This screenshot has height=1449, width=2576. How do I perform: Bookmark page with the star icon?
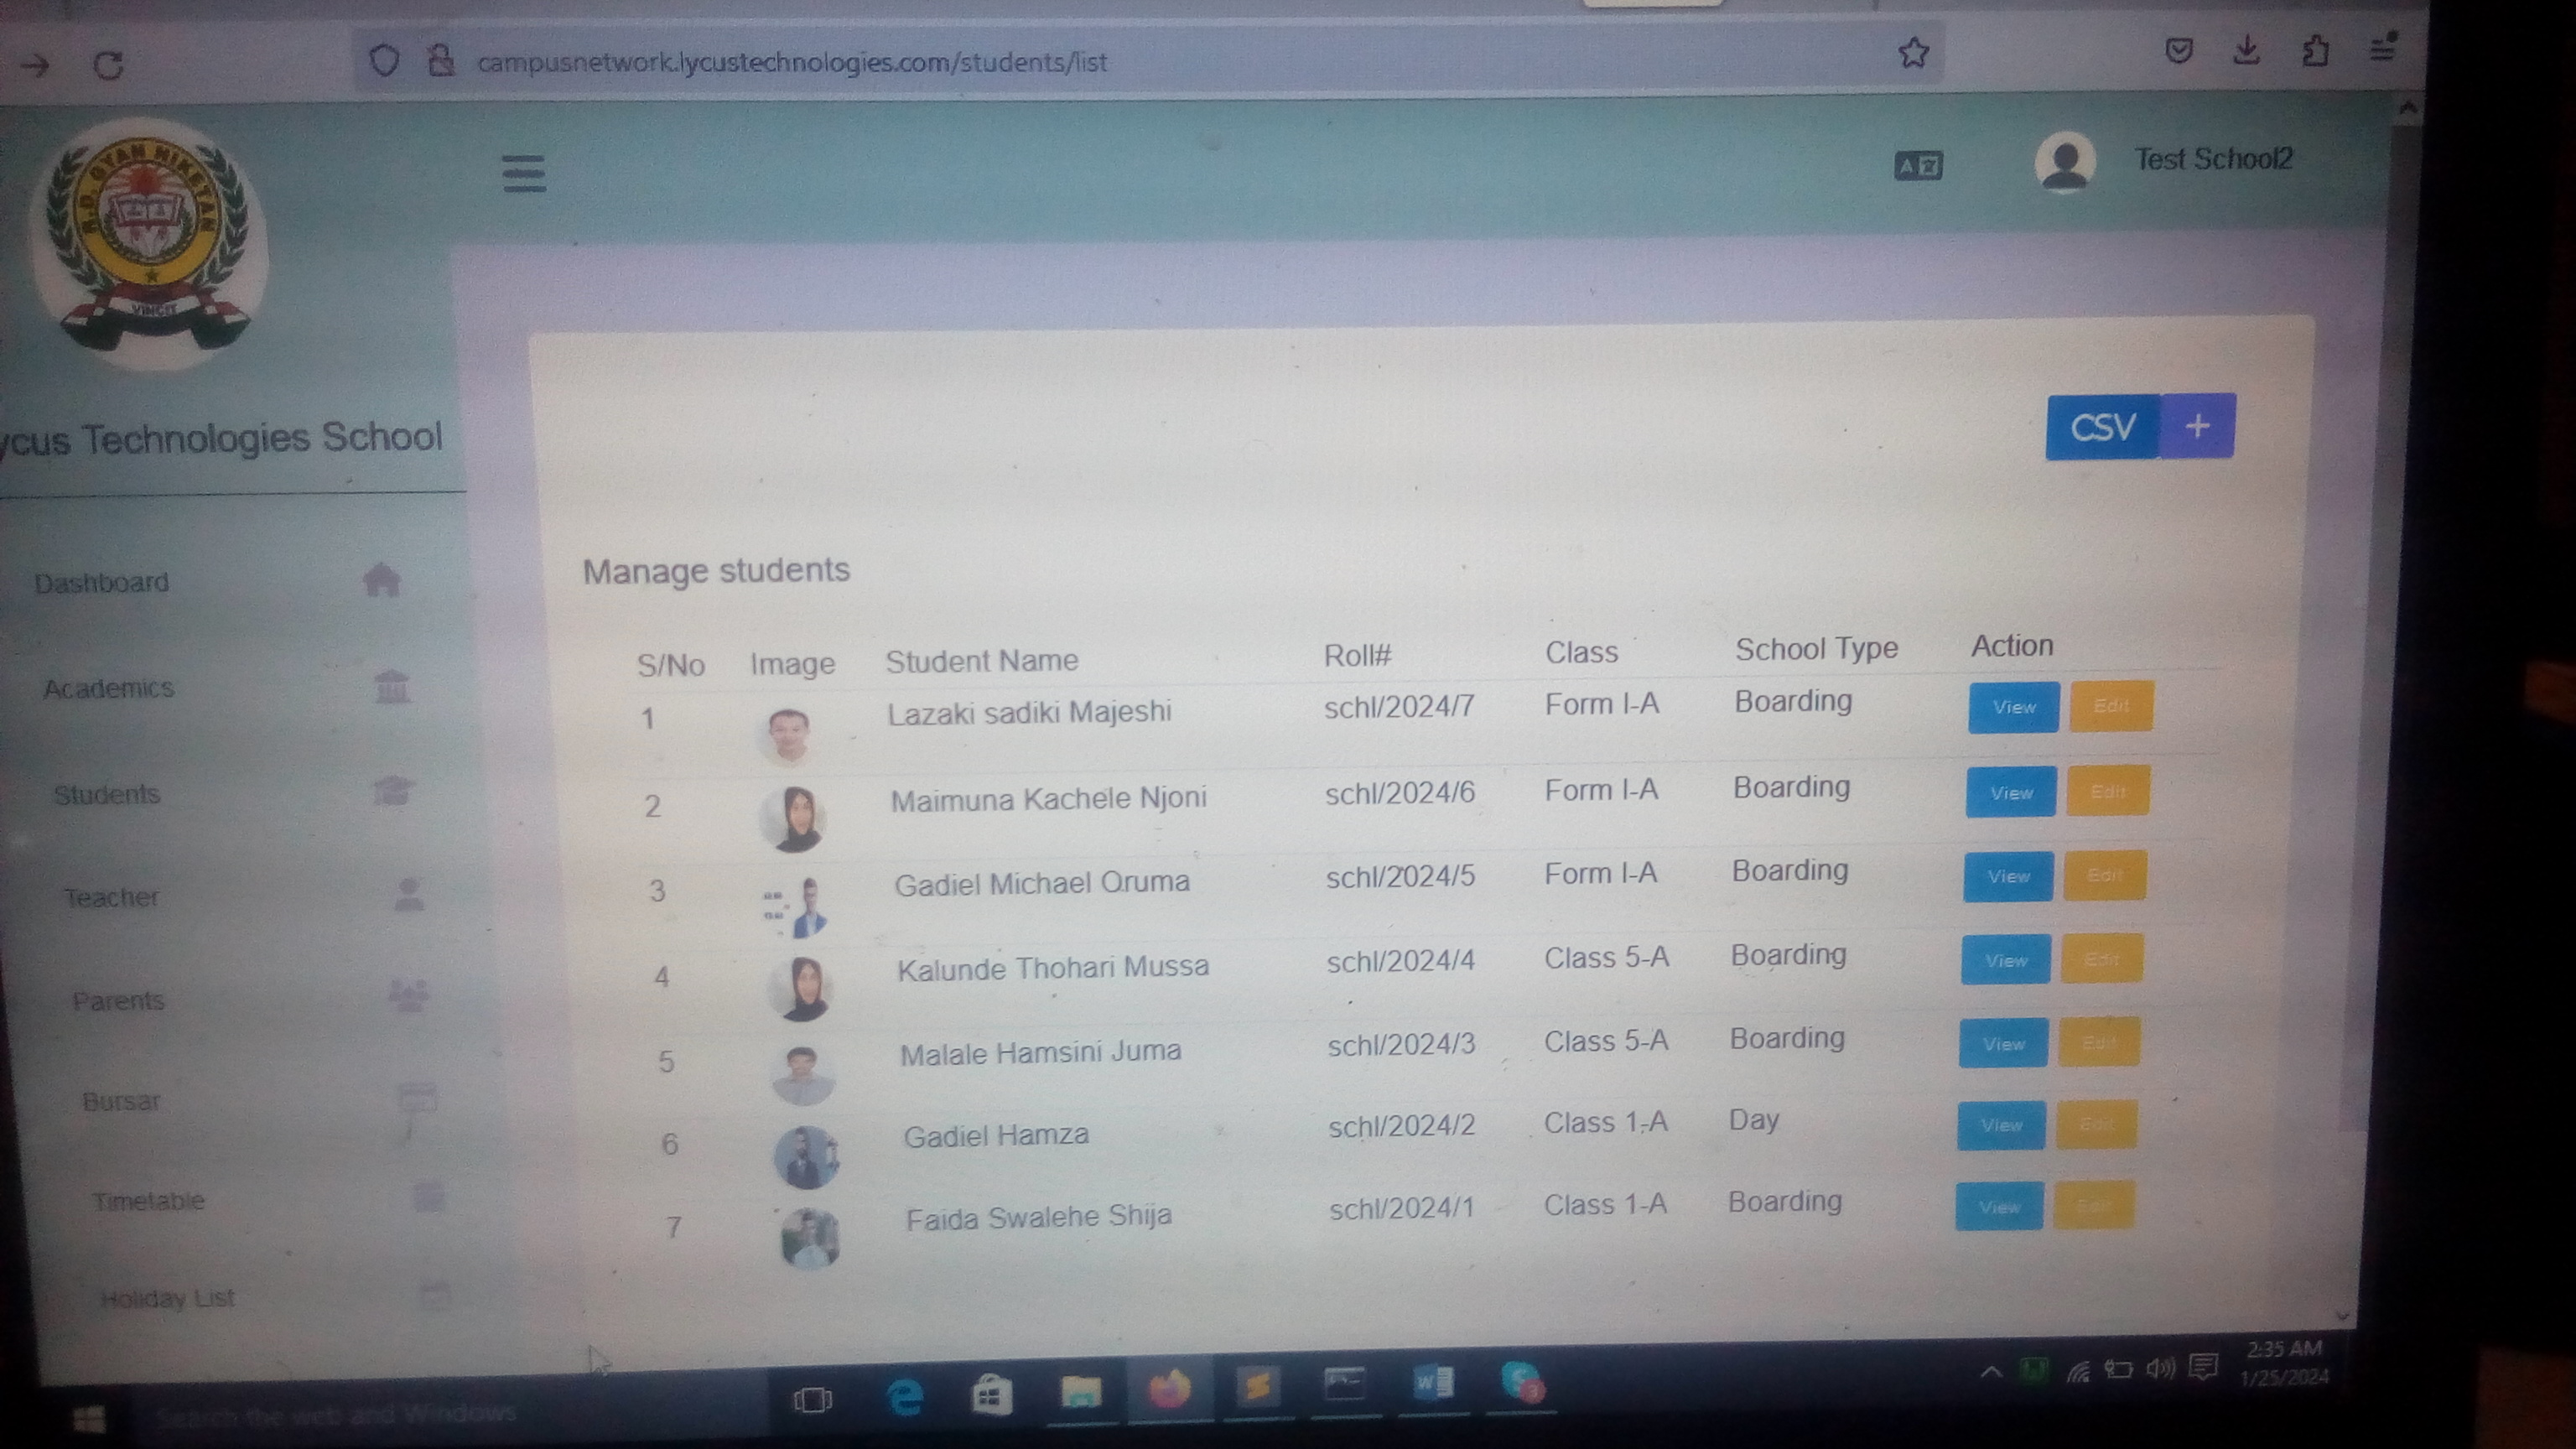click(1913, 53)
